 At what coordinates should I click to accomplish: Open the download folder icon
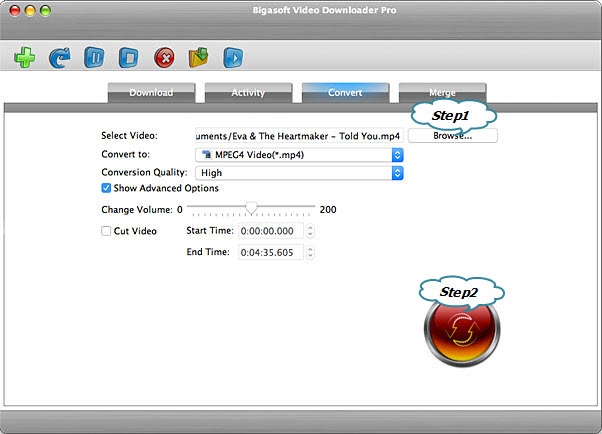(198, 58)
